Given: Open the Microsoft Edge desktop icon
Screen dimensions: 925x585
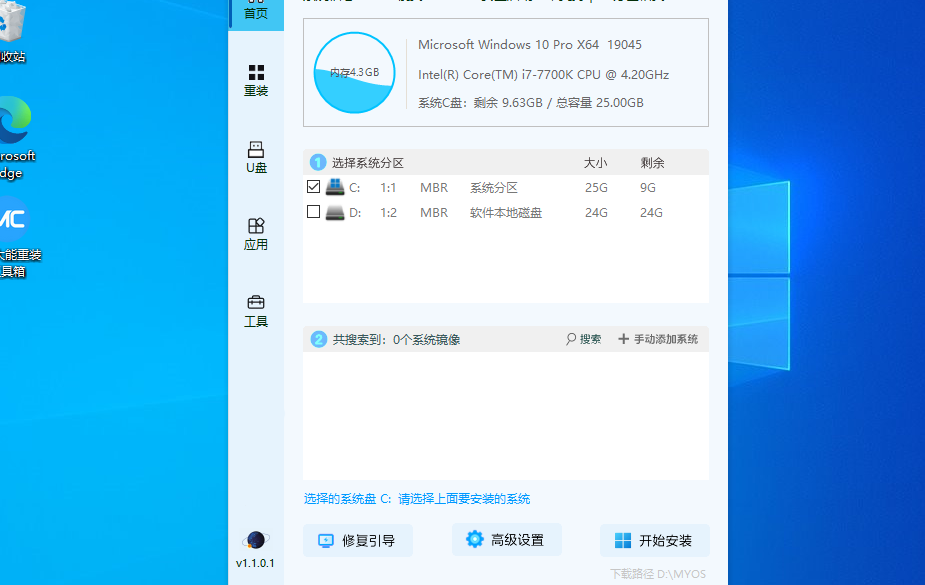Looking at the screenshot, I should coord(17,138).
